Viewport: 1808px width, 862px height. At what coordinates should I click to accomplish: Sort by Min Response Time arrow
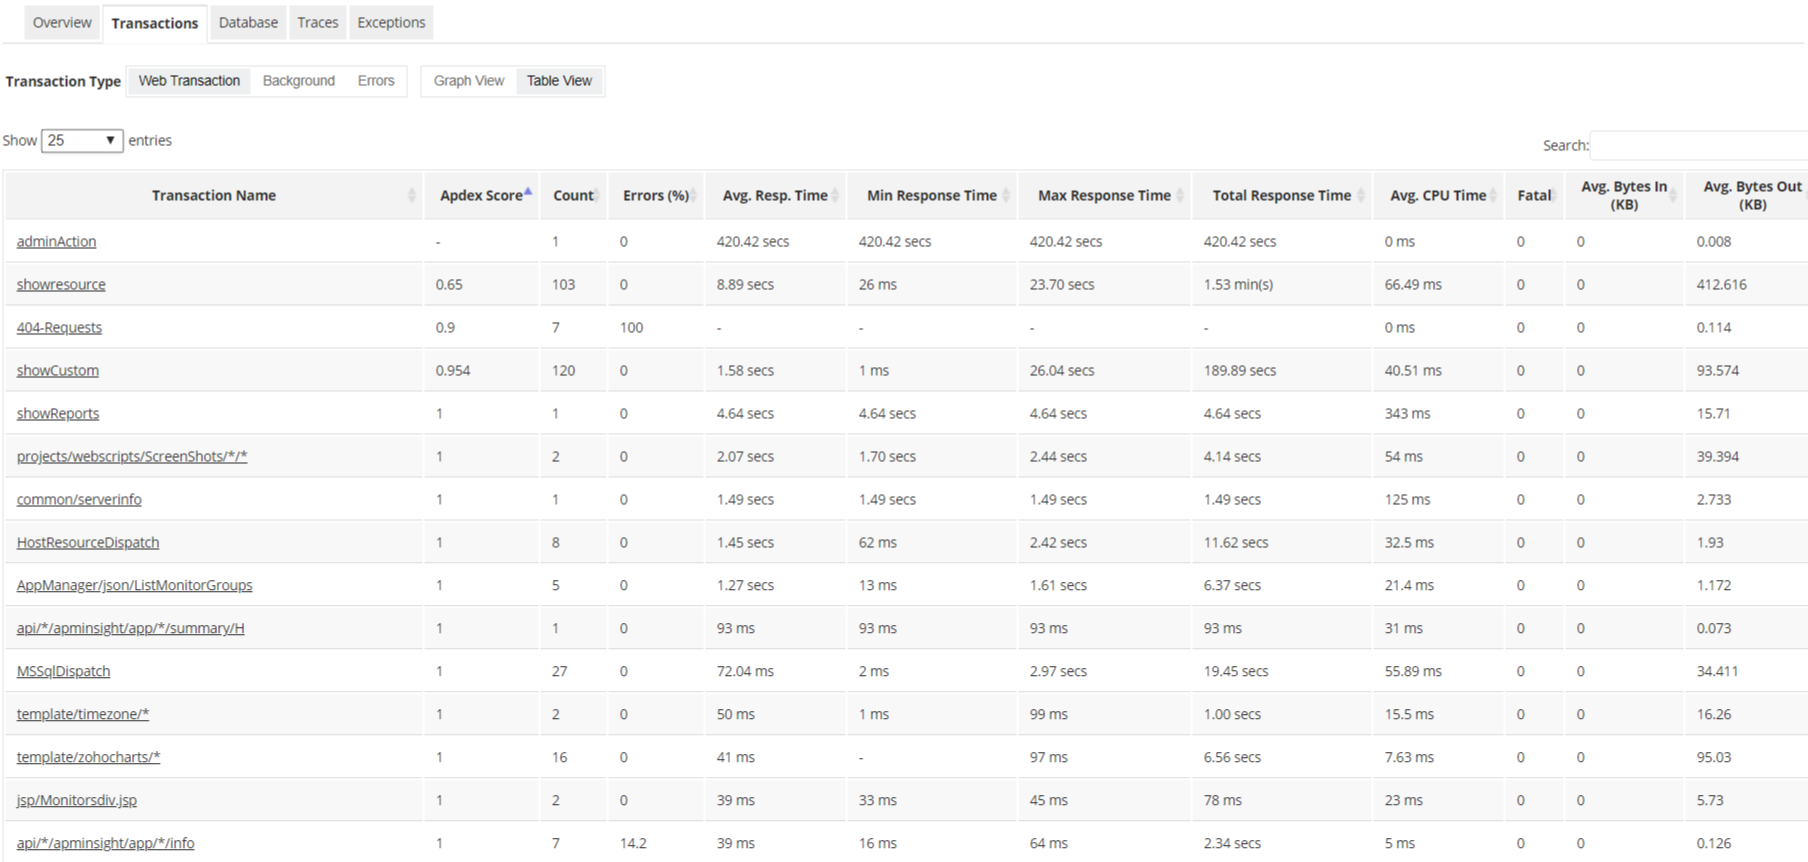[1005, 196]
